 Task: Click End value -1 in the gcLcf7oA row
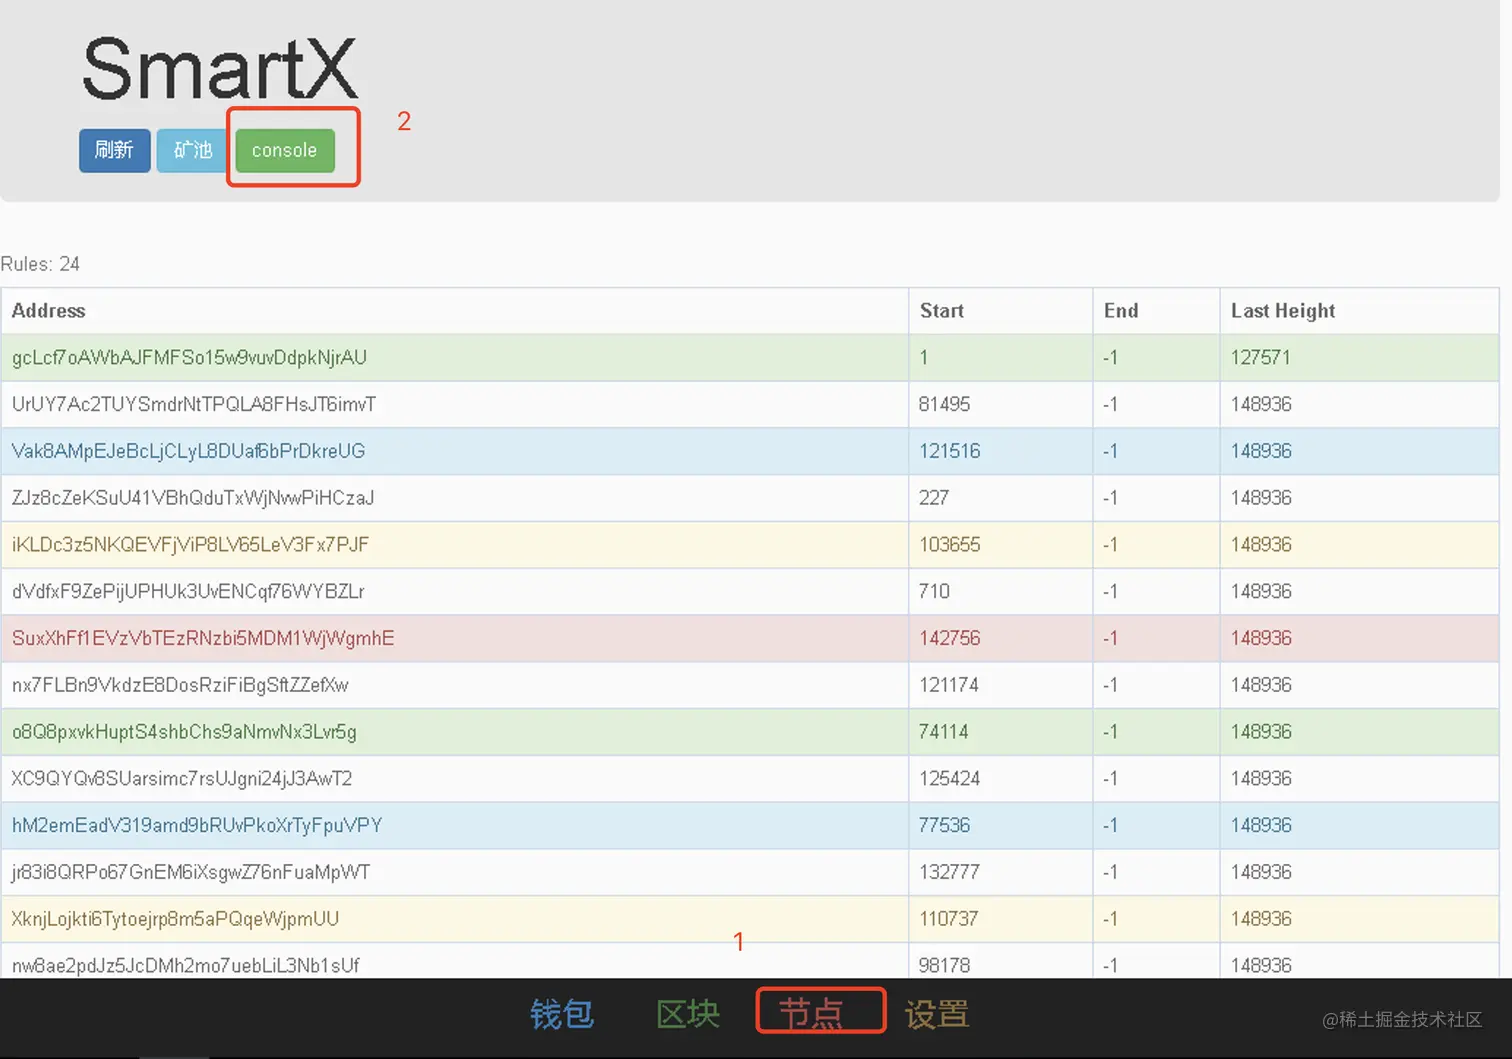point(1111,358)
